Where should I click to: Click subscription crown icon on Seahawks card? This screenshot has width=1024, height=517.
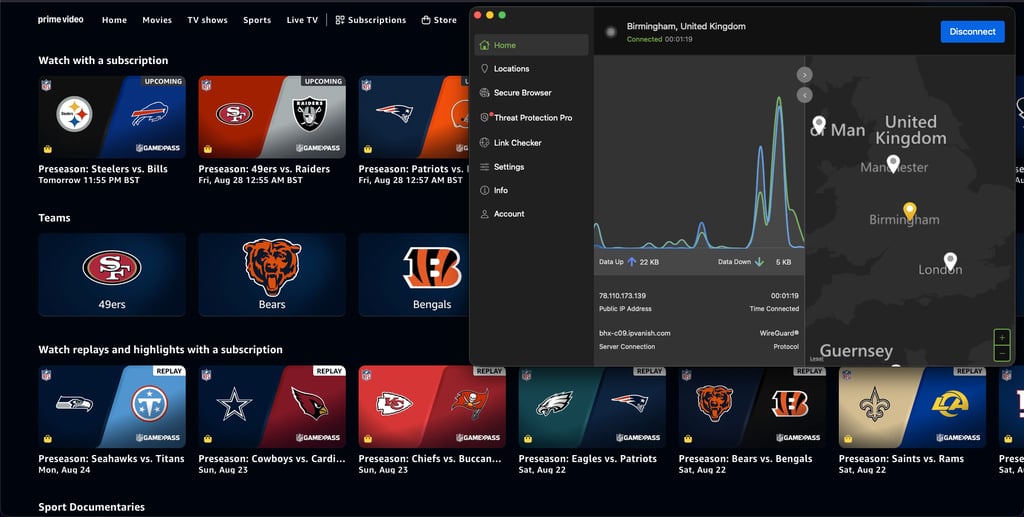(x=48, y=439)
